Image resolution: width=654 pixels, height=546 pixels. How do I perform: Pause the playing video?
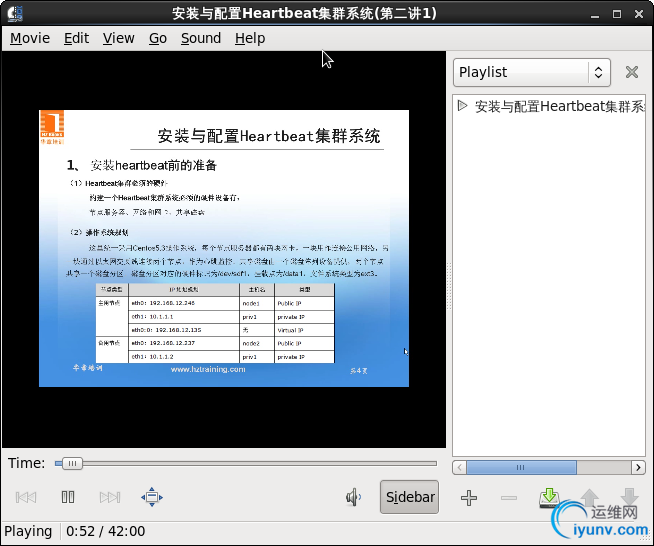click(68, 497)
